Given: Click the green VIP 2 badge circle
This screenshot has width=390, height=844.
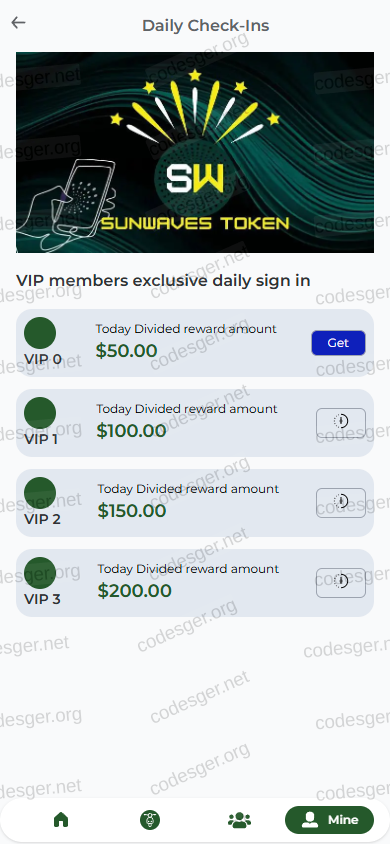Looking at the screenshot, I should pyautogui.click(x=40, y=493).
